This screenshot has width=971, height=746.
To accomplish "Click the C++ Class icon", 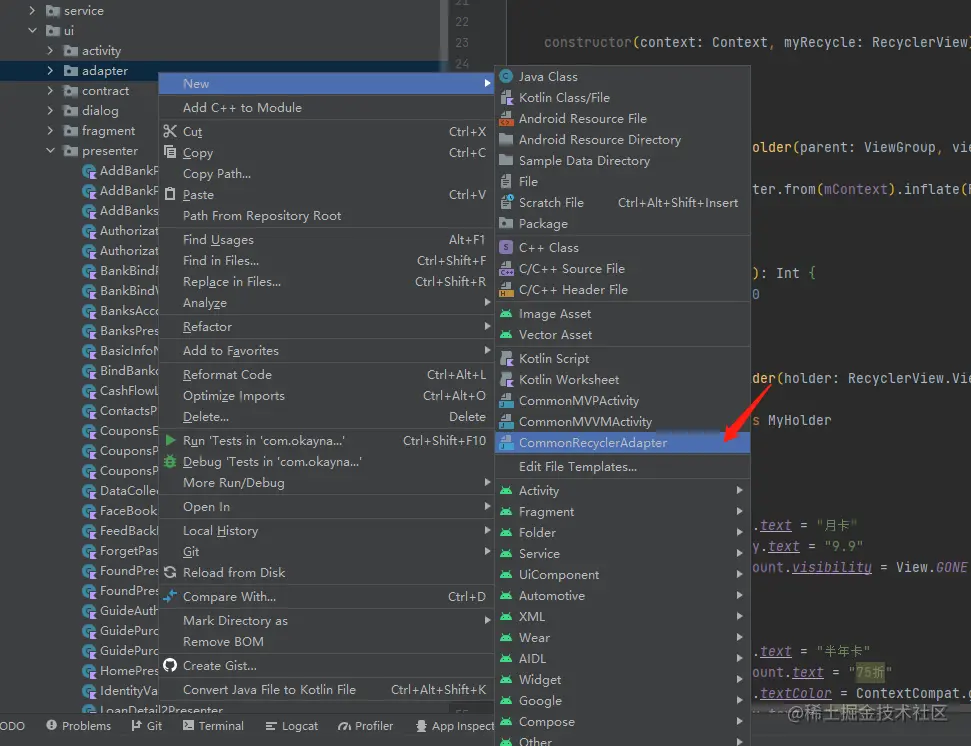I will [x=506, y=248].
